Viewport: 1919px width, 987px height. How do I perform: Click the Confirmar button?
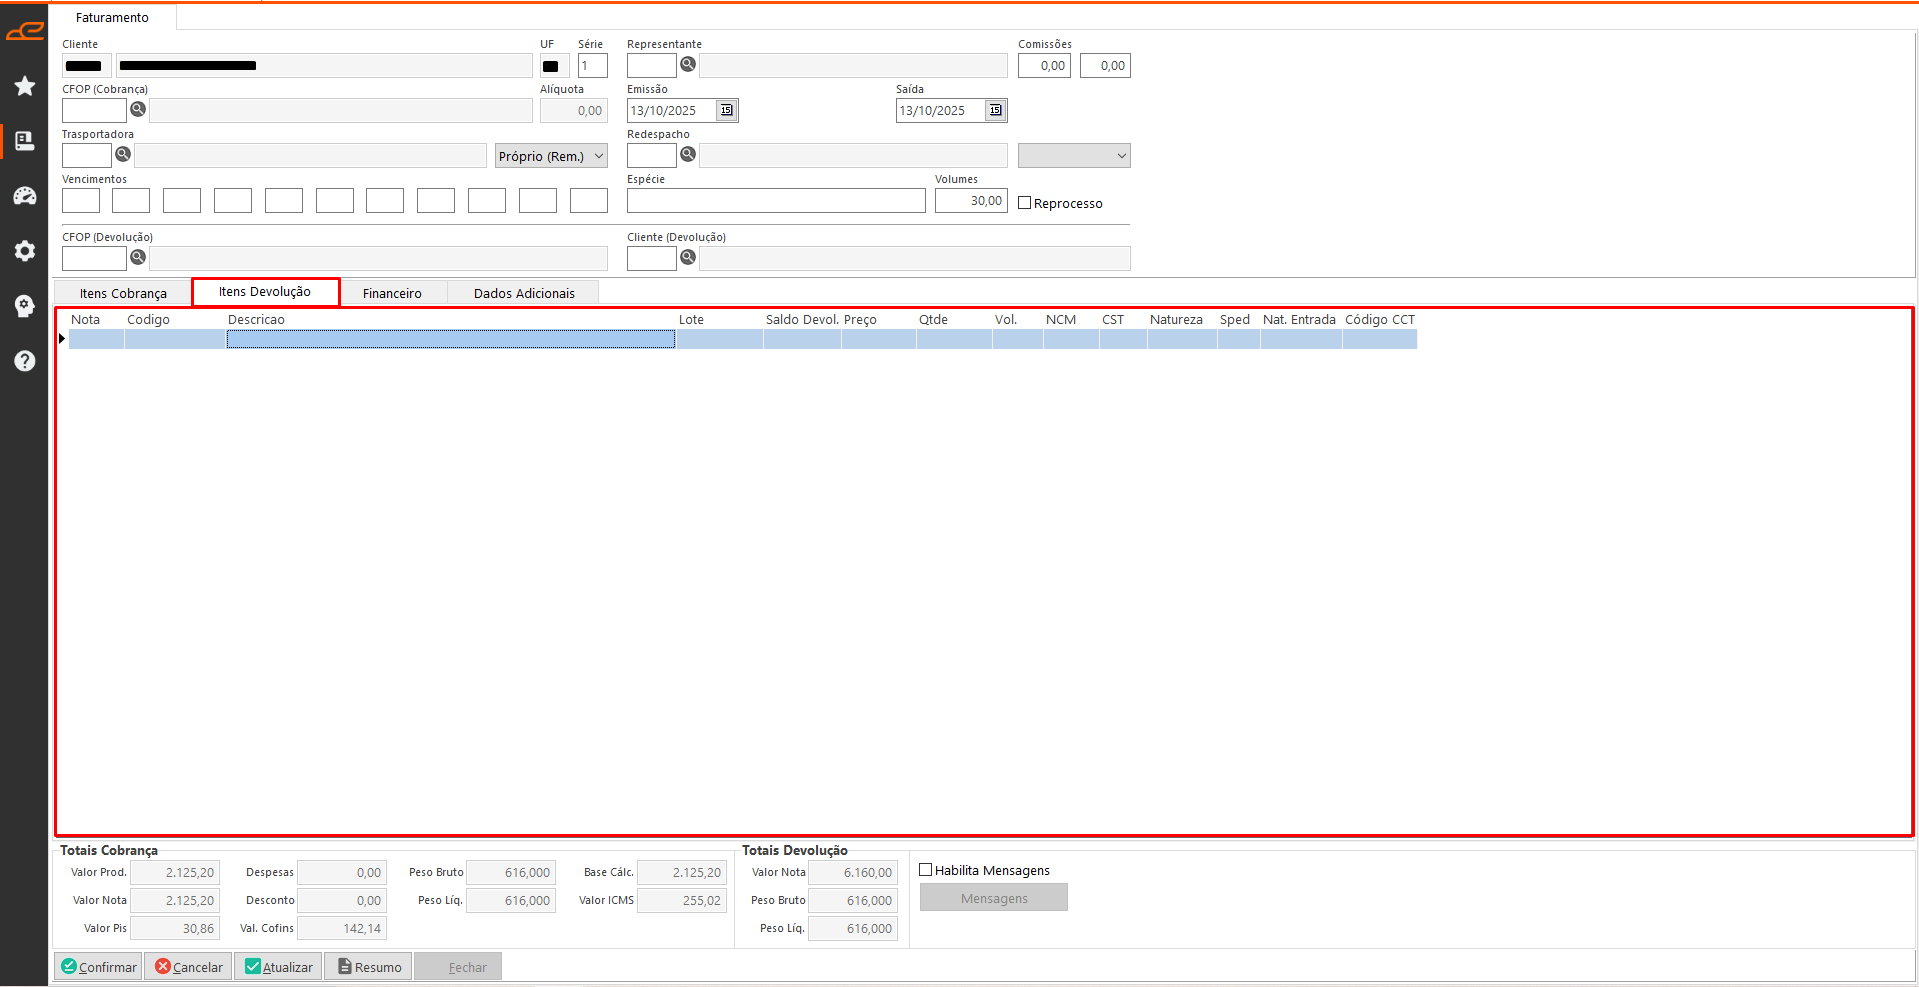[x=98, y=967]
